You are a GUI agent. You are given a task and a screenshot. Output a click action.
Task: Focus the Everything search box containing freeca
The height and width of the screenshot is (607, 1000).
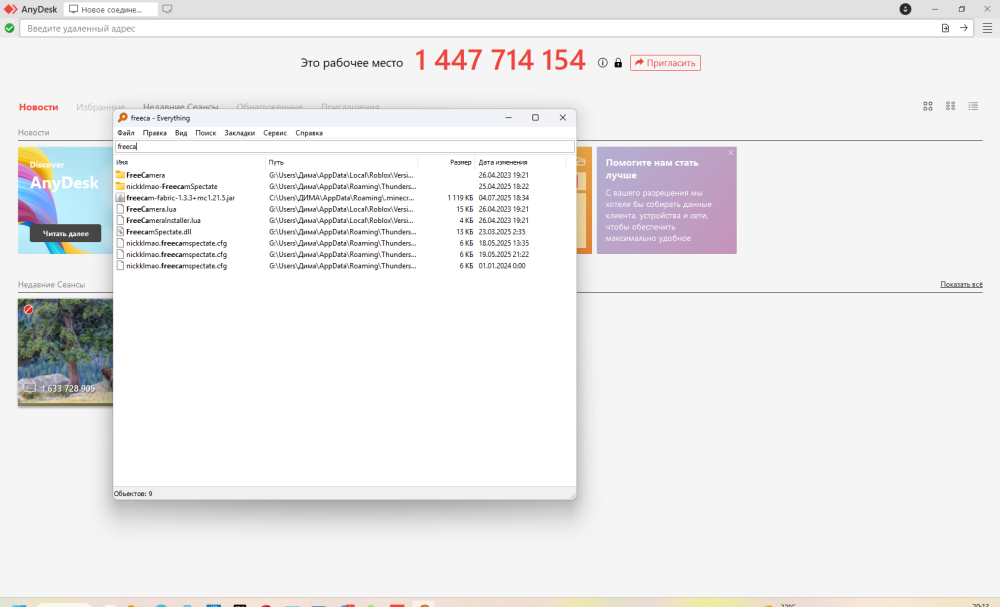click(344, 146)
